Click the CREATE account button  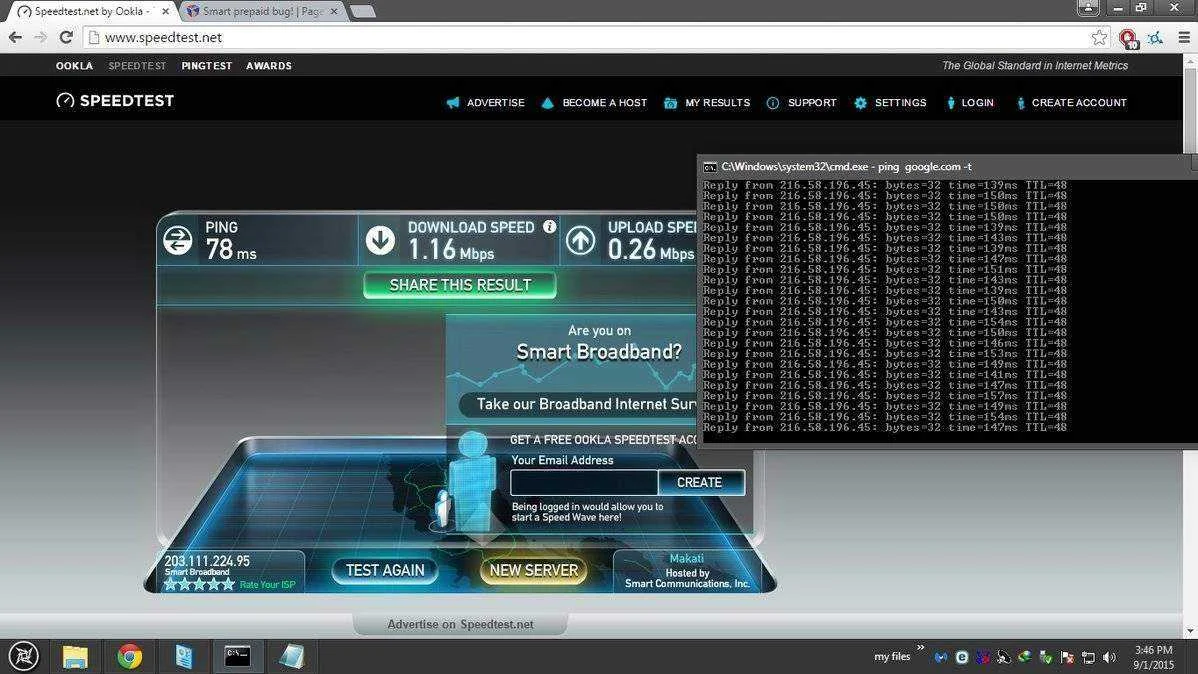tap(700, 482)
